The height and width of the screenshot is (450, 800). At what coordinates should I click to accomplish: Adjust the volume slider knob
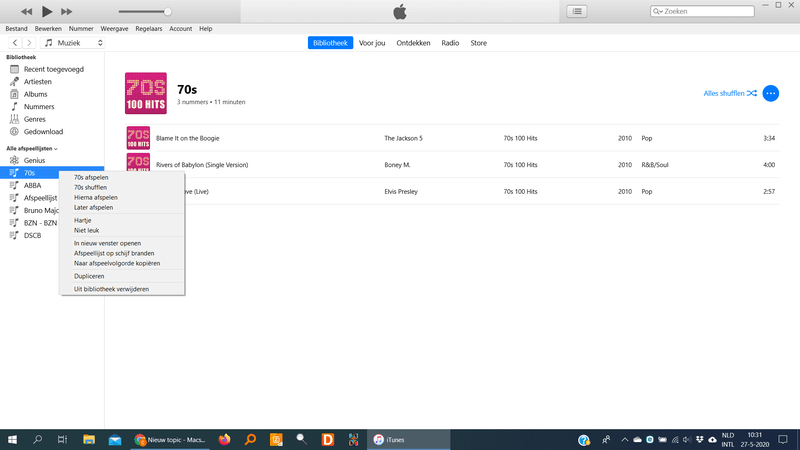click(x=167, y=11)
